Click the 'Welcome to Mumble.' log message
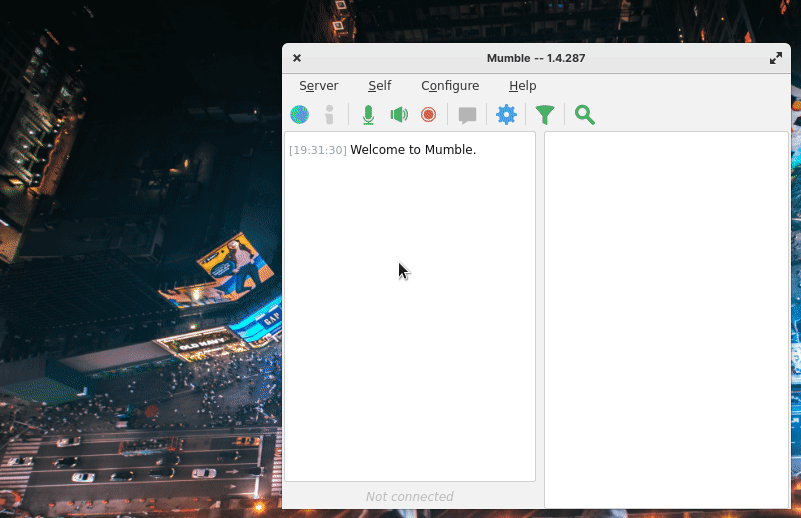 click(413, 150)
